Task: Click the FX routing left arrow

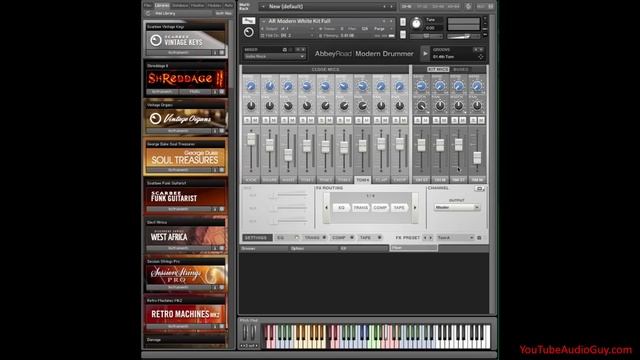Action: (326, 208)
